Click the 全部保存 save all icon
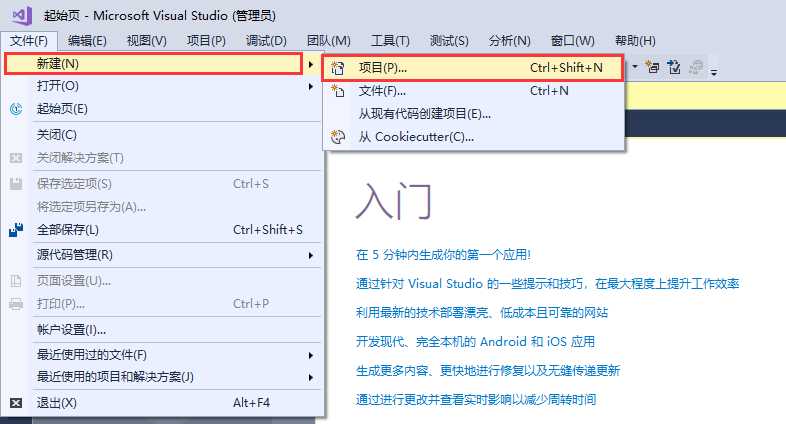The image size is (786, 424). tap(16, 230)
